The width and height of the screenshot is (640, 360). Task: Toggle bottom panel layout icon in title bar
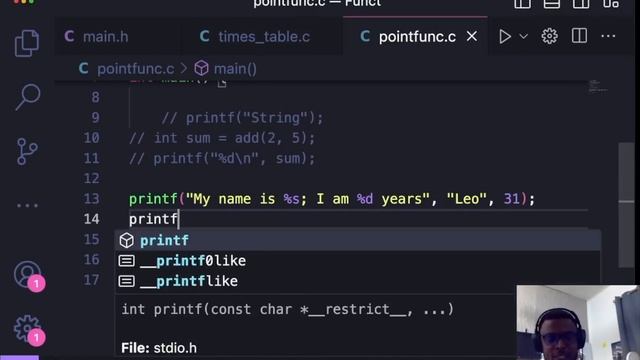pos(551,3)
